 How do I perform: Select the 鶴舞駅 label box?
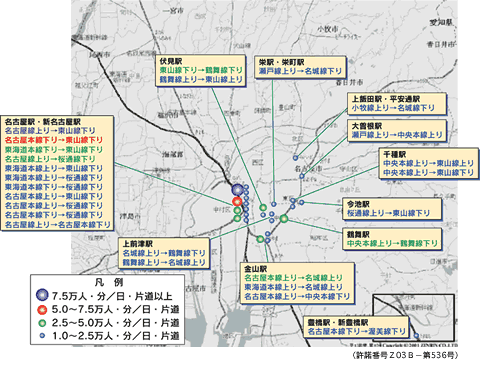(x=392, y=239)
